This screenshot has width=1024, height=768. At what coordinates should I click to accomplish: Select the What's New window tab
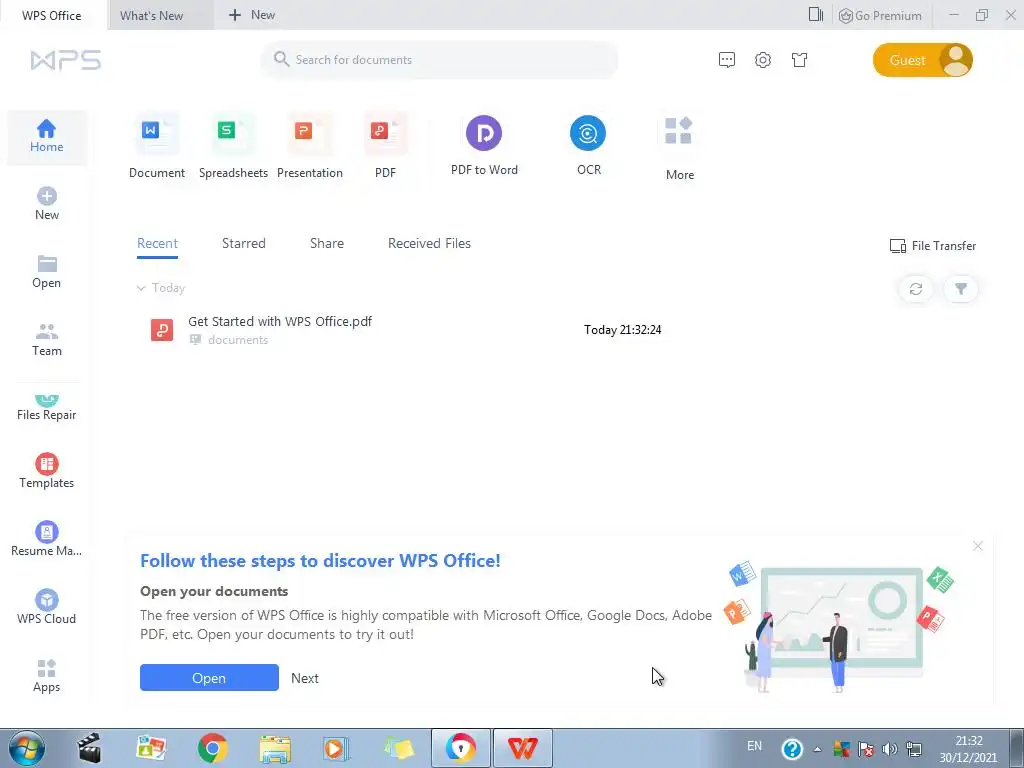[x=161, y=15]
